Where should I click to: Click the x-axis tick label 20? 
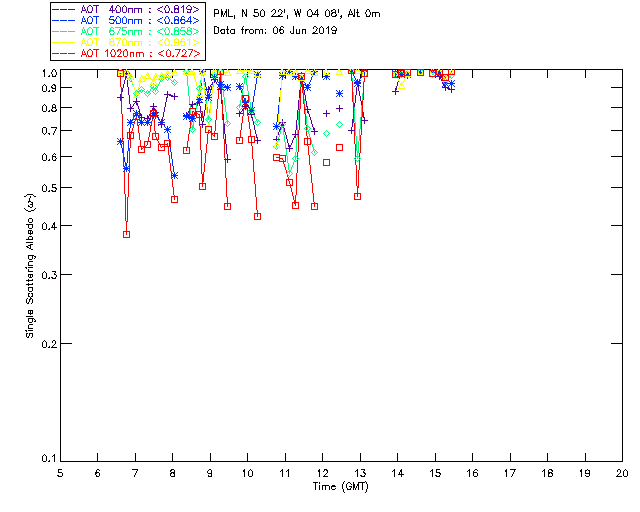622,472
